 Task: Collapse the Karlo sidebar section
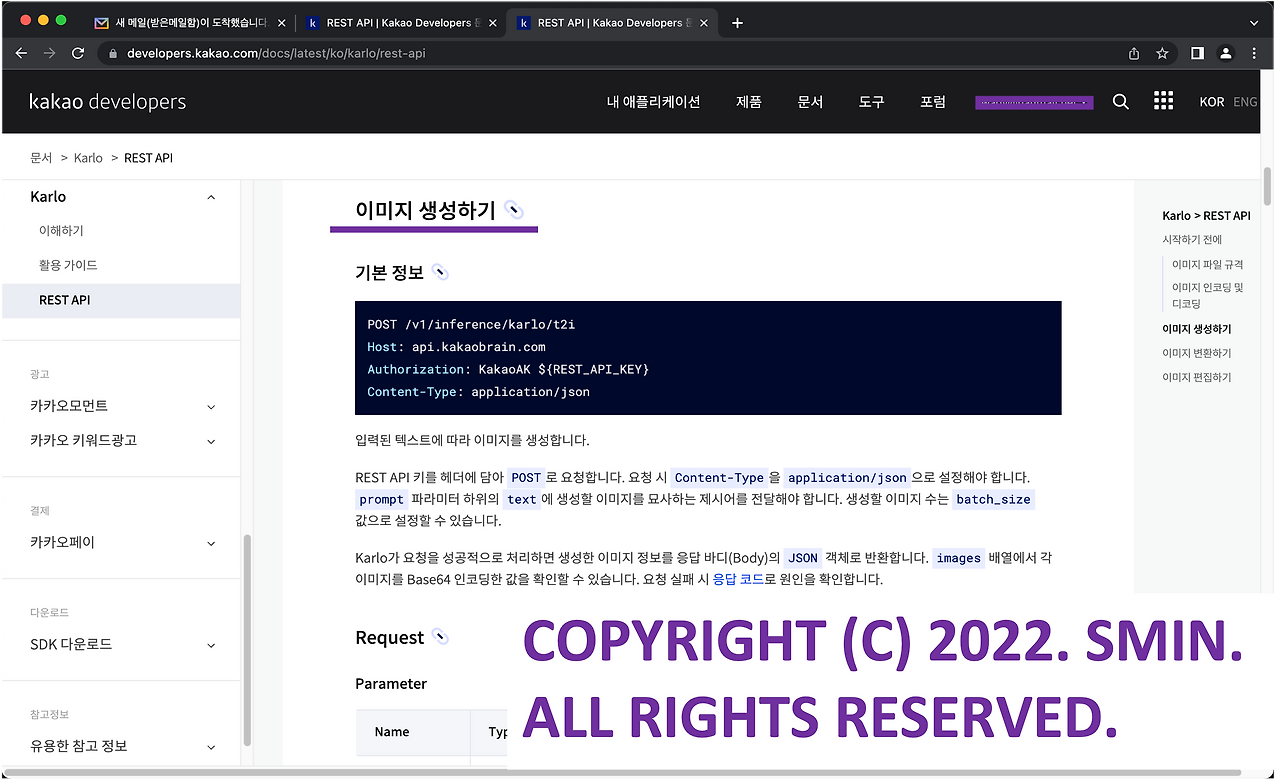coord(211,197)
